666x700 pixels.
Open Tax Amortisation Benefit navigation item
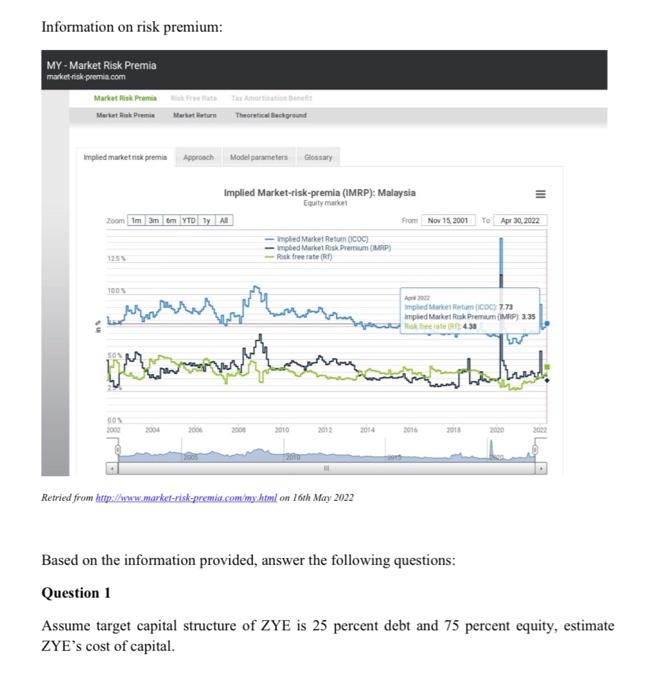[x=271, y=98]
